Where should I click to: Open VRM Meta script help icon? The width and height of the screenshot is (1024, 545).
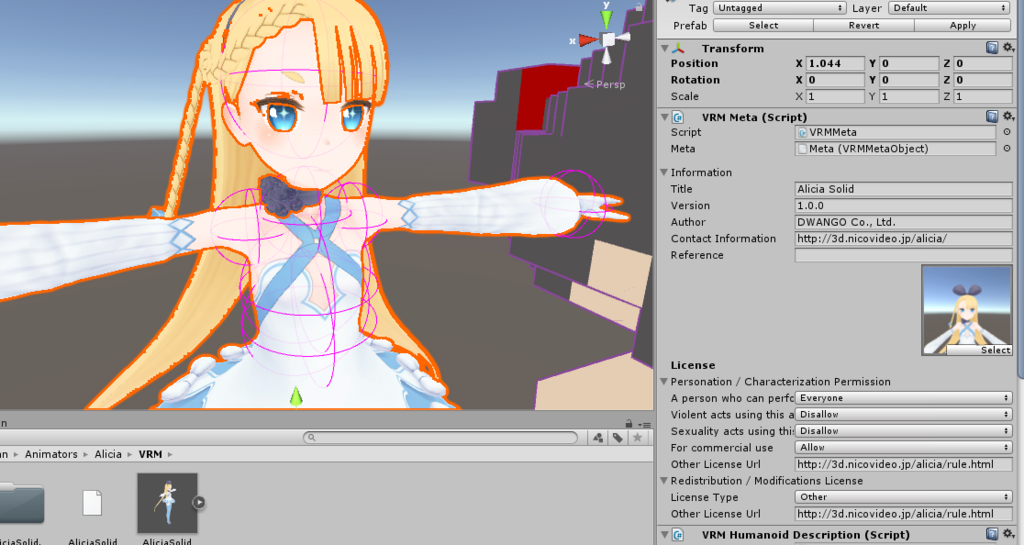coord(991,117)
